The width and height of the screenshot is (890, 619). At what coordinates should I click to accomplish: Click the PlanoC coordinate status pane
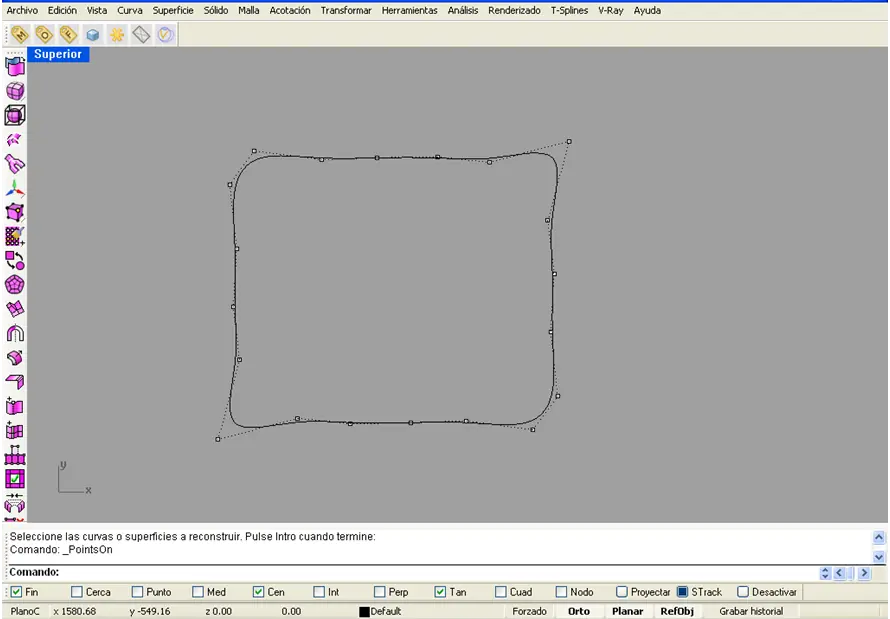tap(25, 611)
